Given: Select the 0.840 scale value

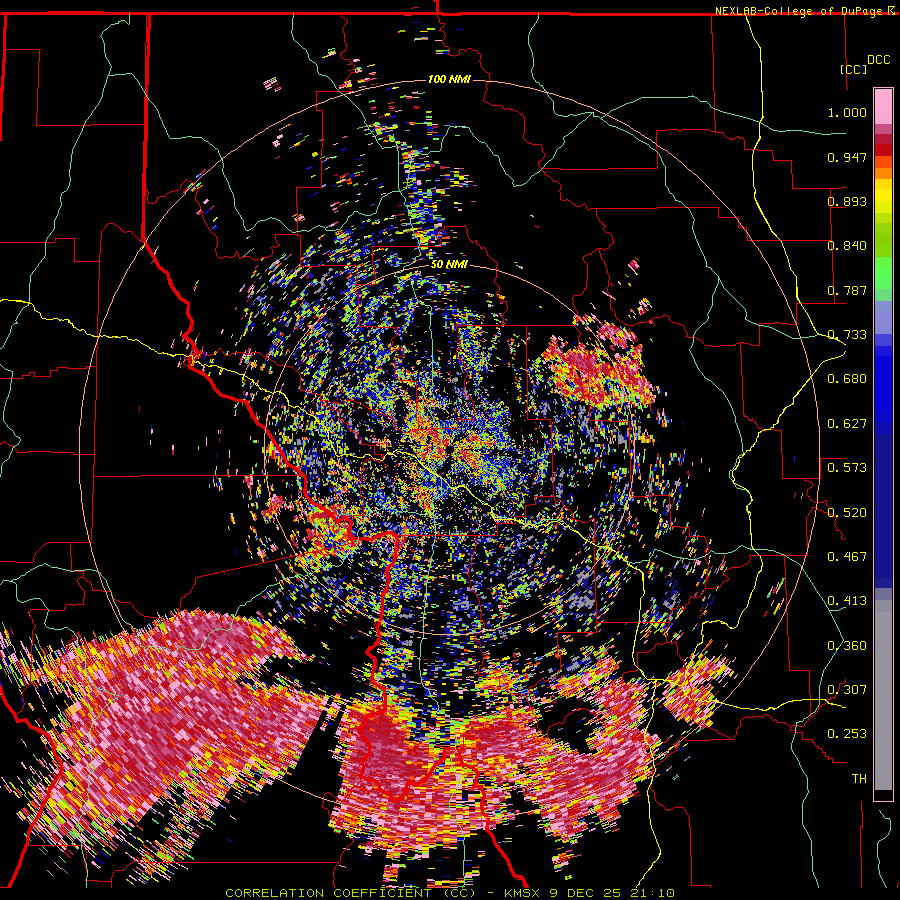Looking at the screenshot, I should click(847, 246).
